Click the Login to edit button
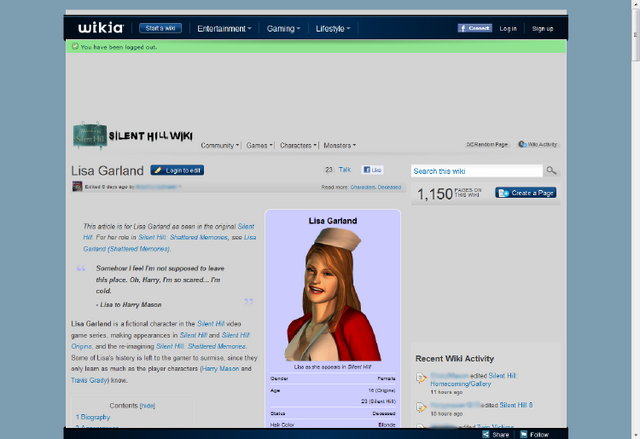640x439 pixels. [x=177, y=170]
